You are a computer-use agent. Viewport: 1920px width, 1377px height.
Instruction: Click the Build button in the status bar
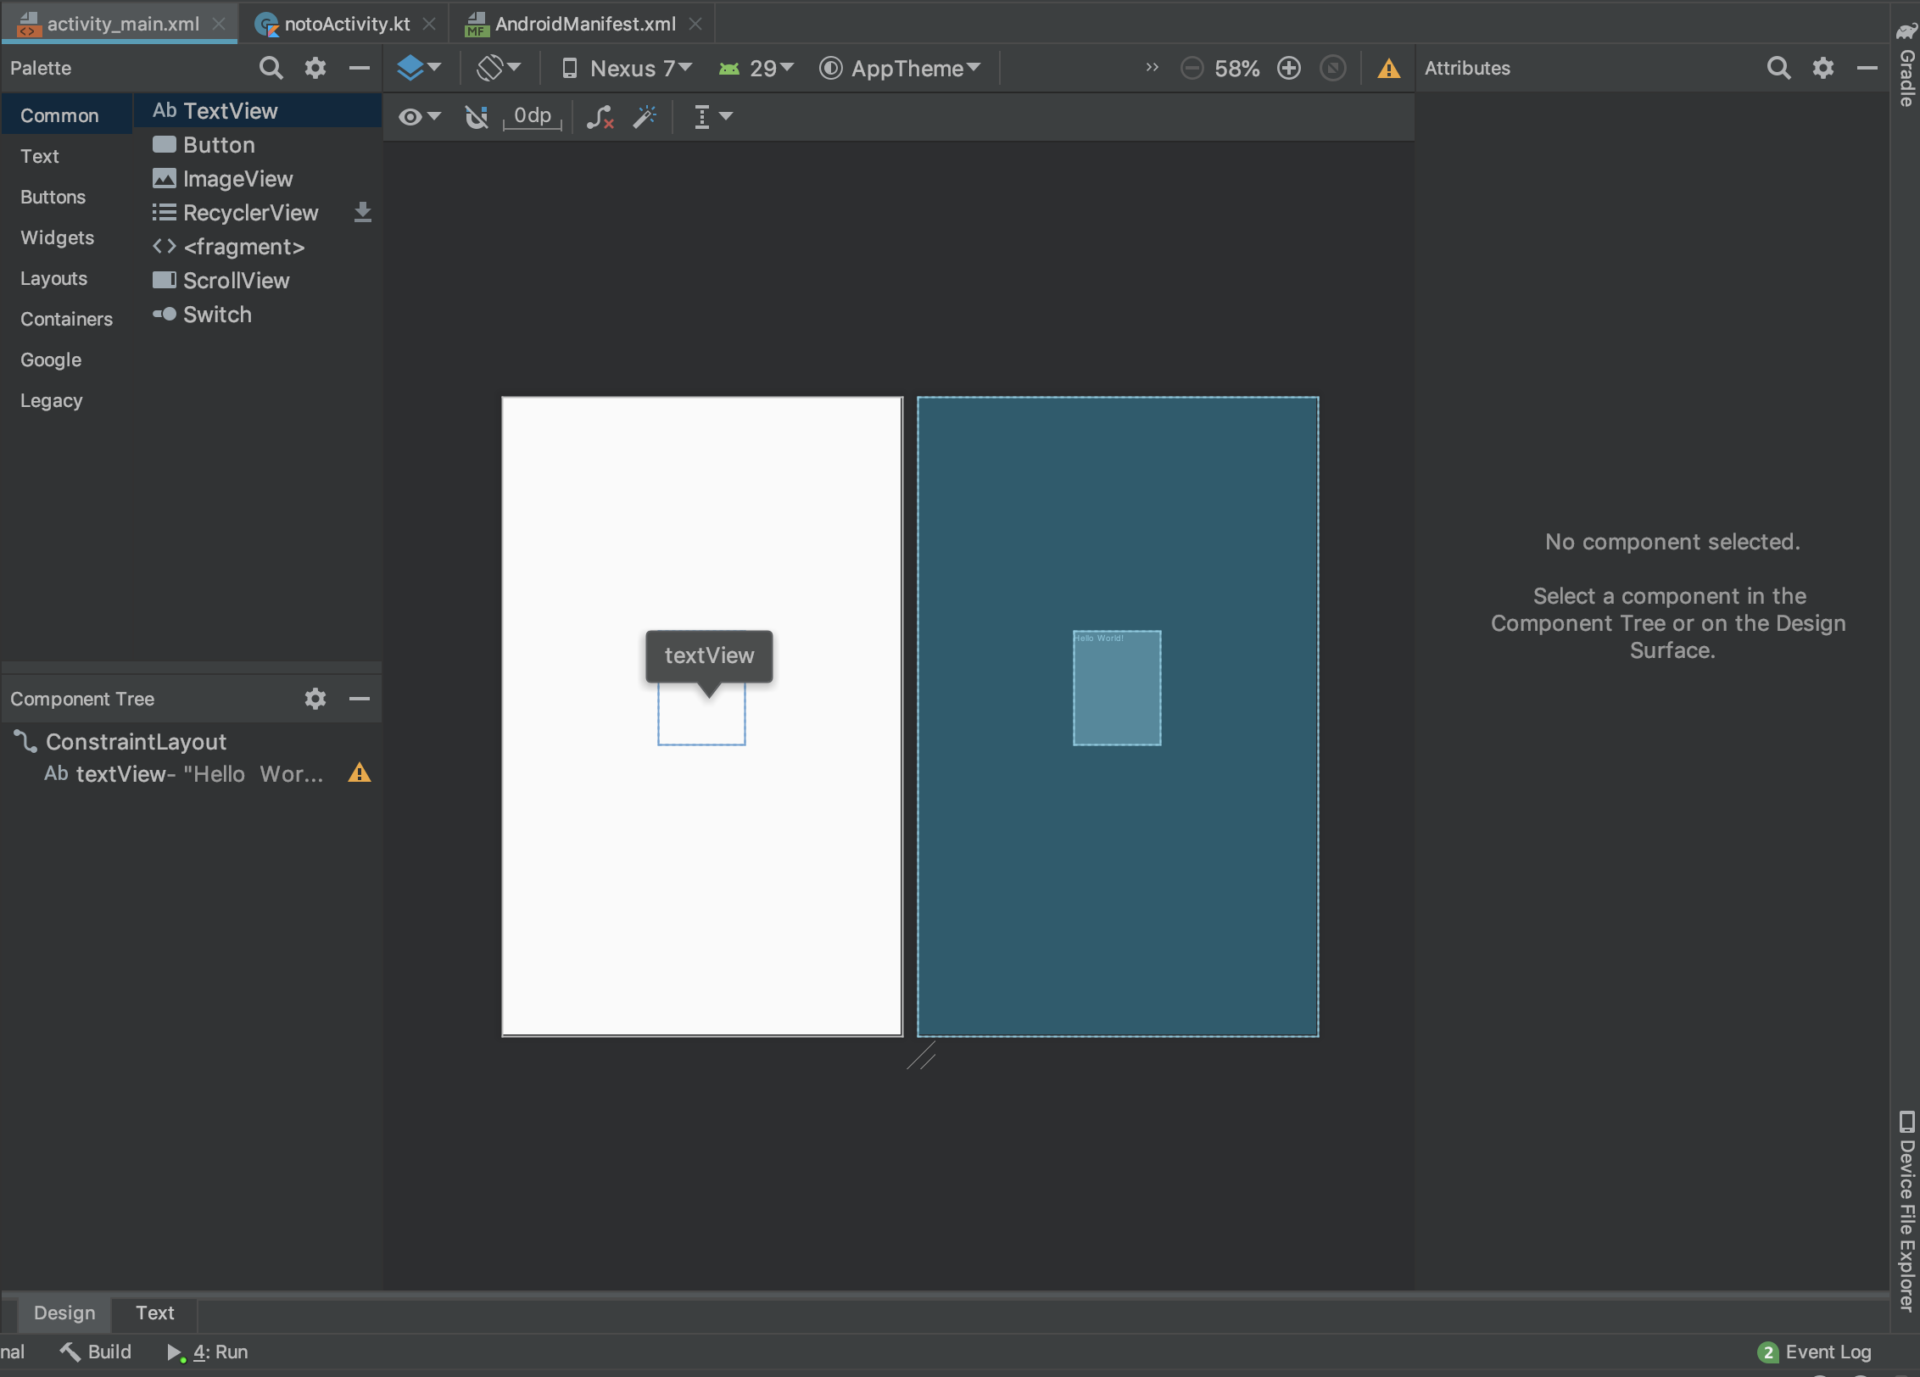point(95,1351)
